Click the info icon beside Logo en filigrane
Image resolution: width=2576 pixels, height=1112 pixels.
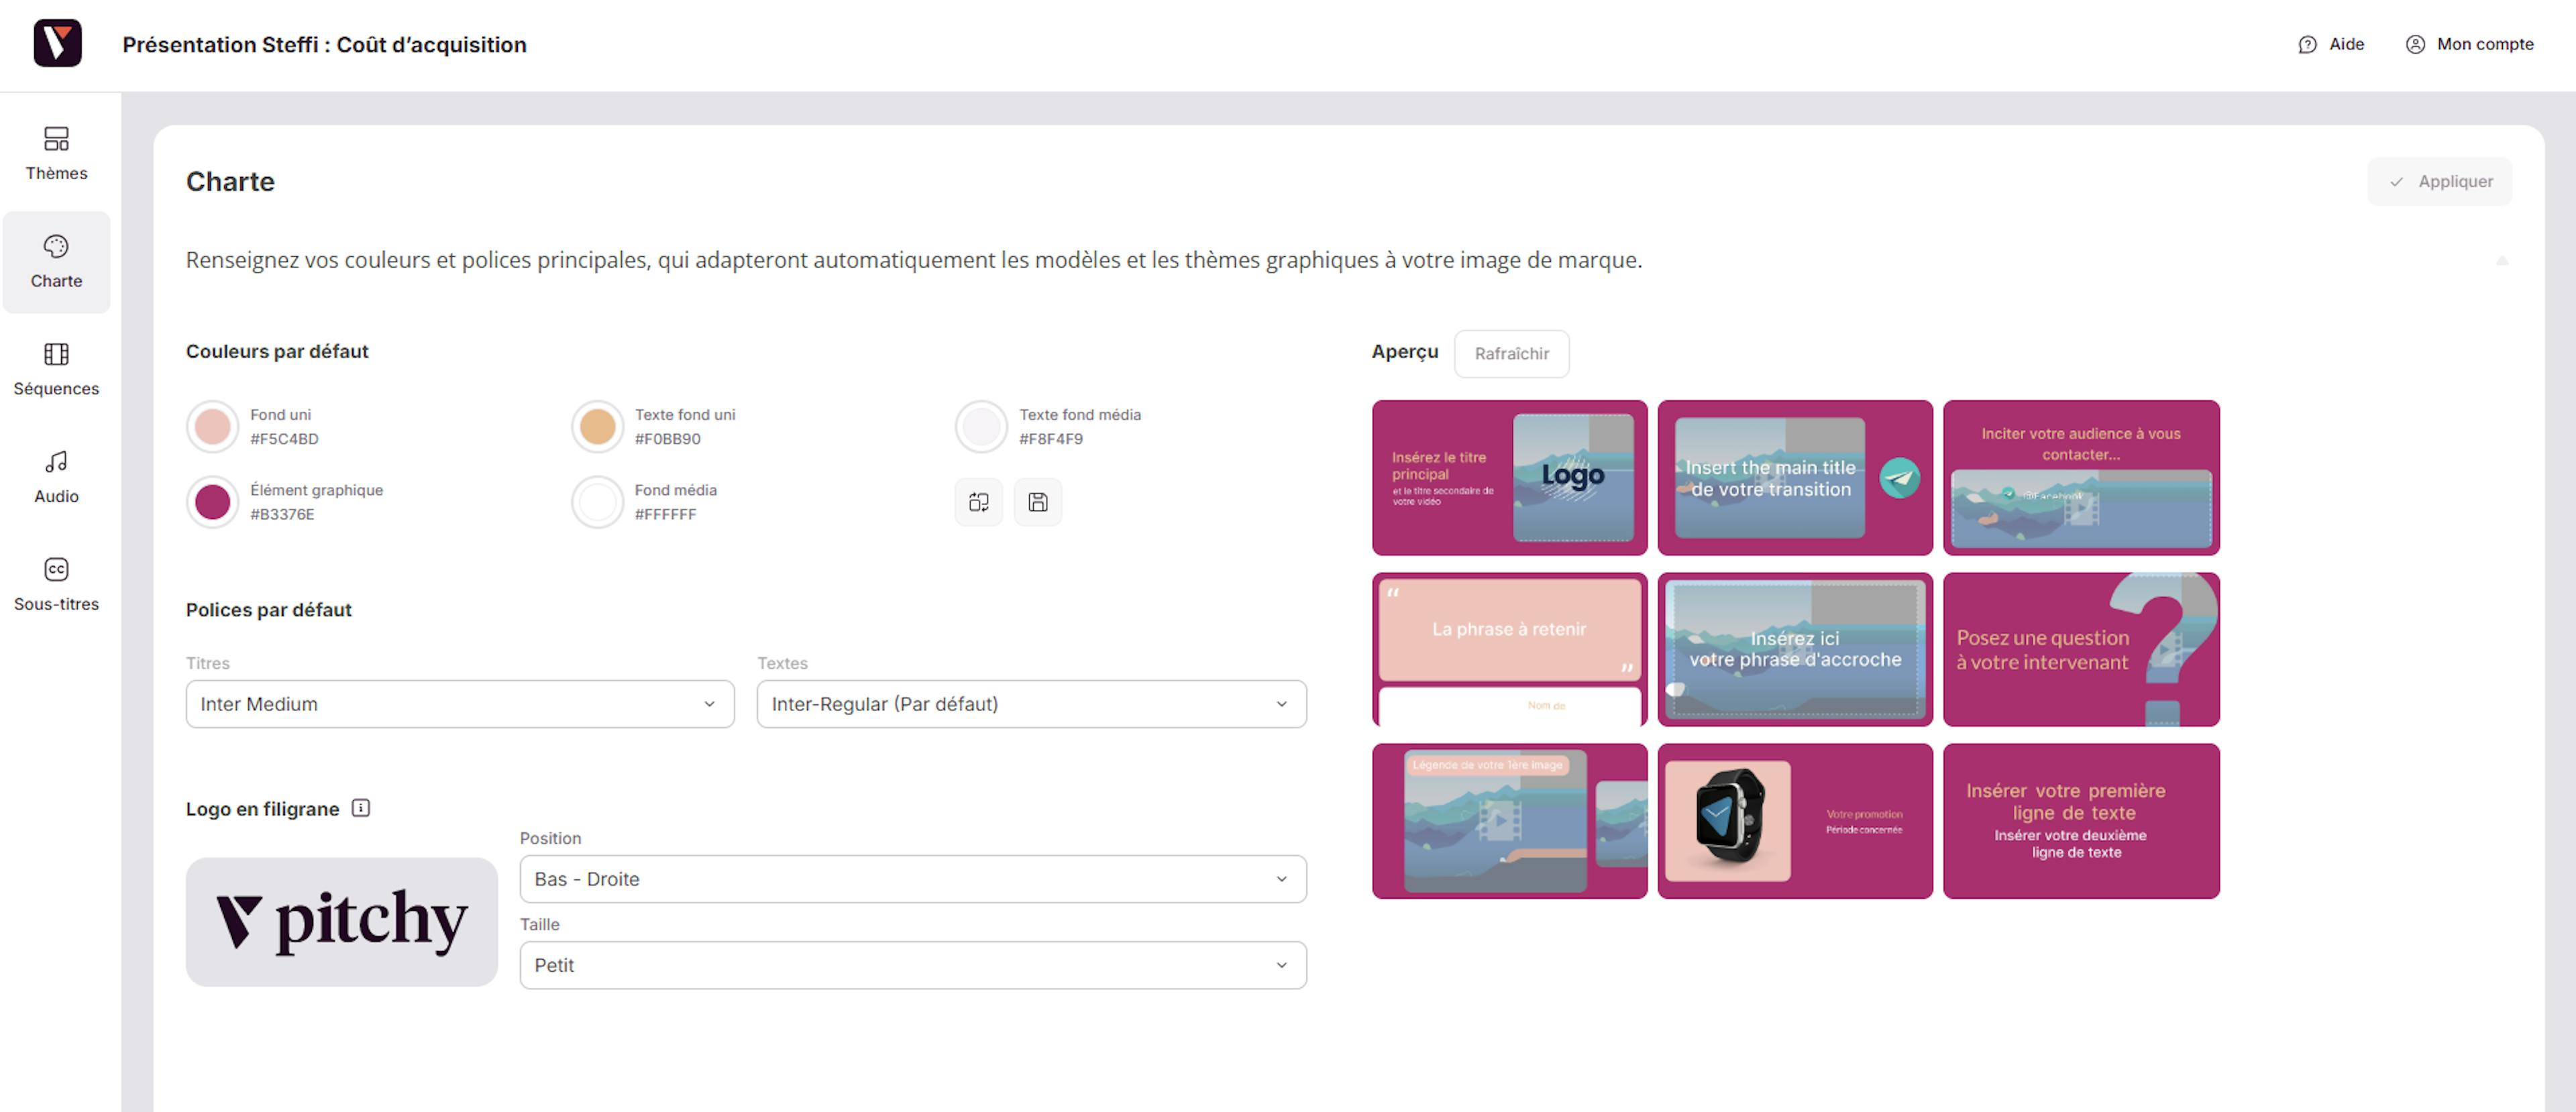pos(361,808)
